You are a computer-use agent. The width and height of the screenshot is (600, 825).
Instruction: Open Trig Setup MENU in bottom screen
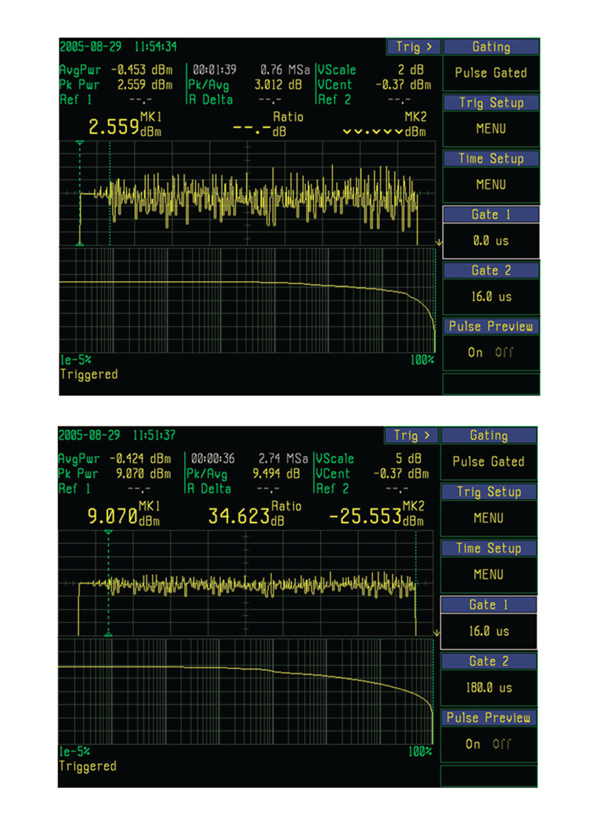(x=490, y=518)
